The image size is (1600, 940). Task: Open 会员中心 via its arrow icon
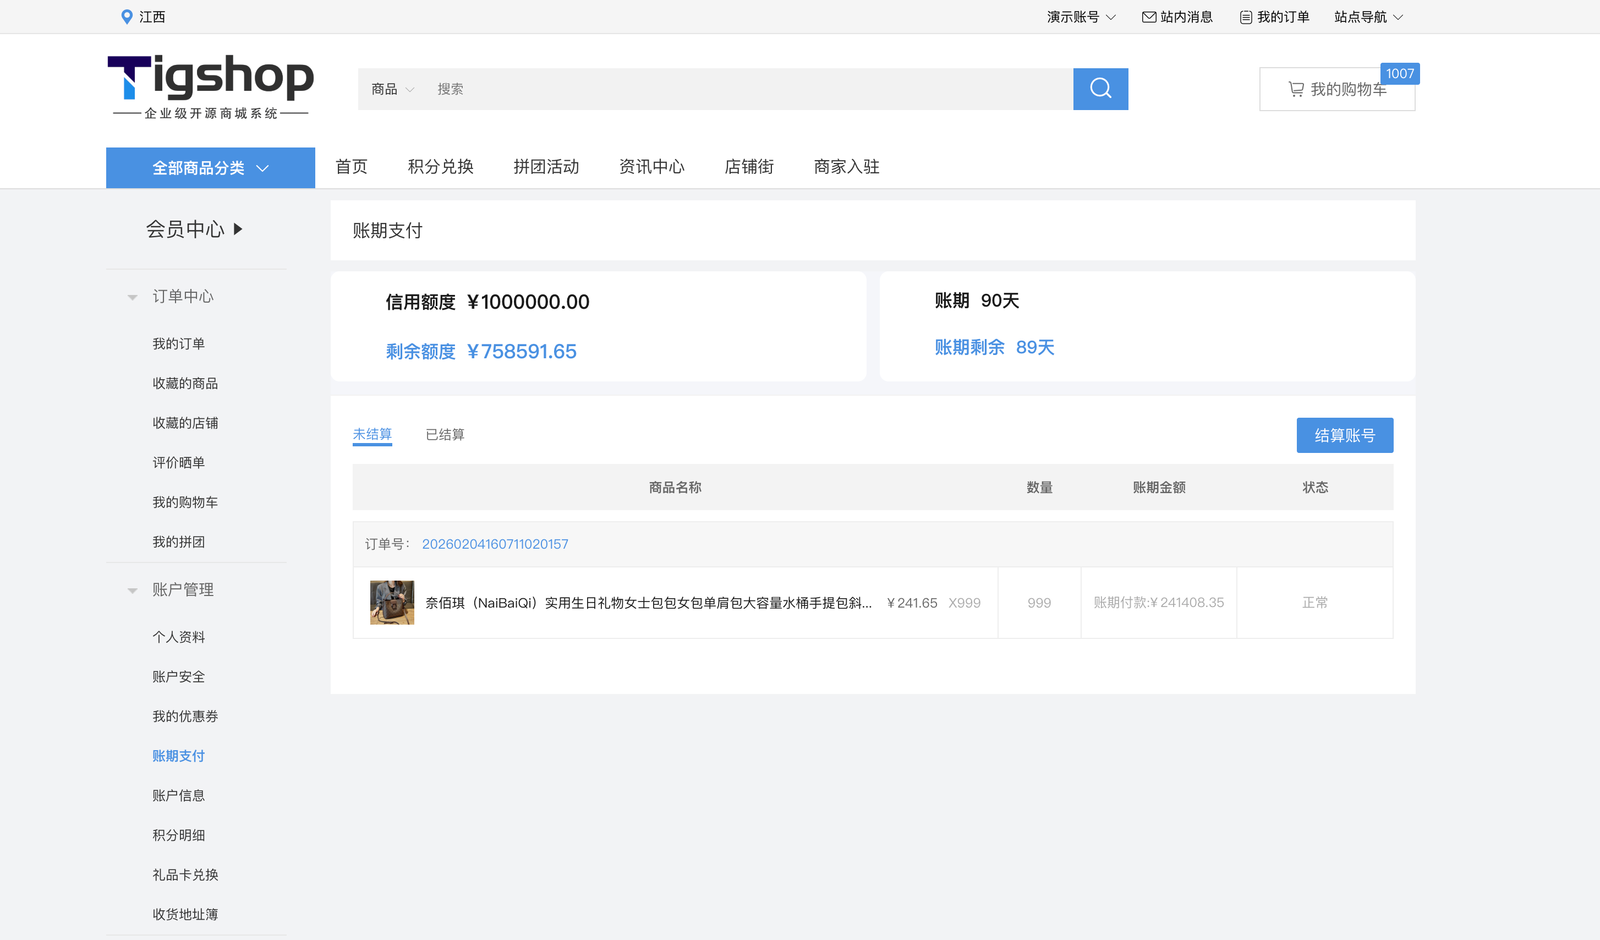coord(238,229)
